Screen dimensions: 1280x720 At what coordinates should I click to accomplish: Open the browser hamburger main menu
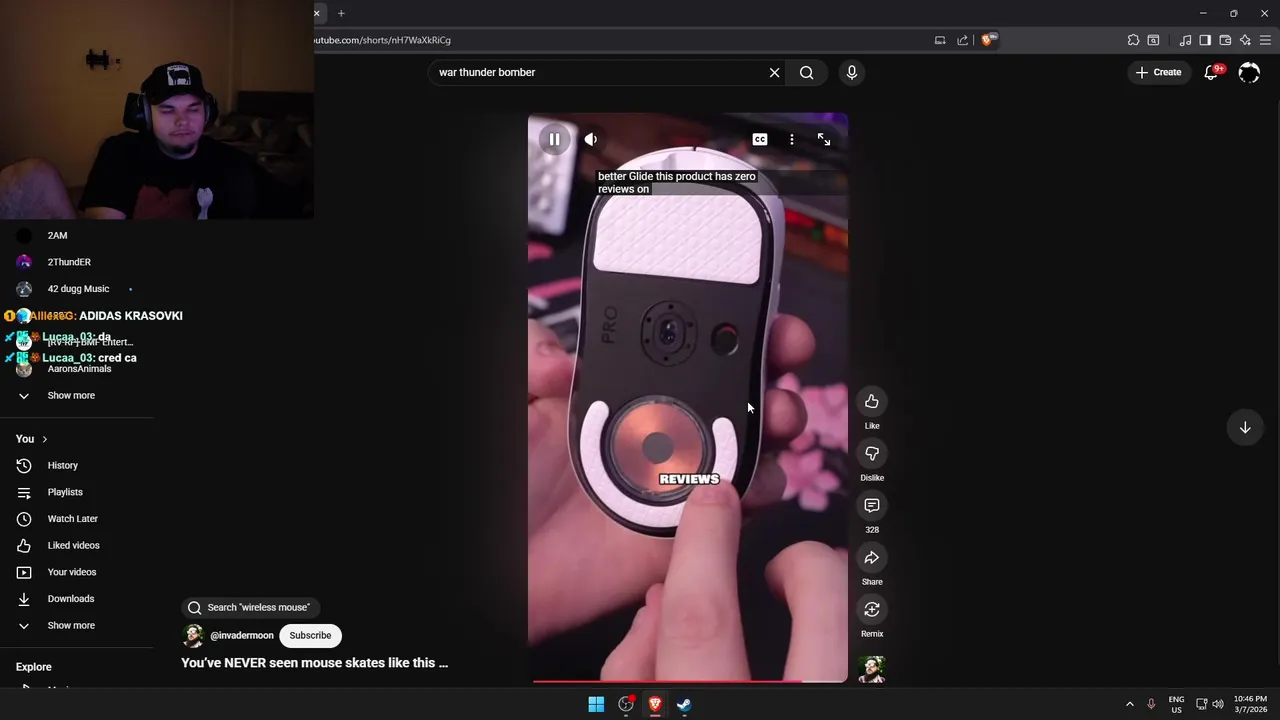tap(1266, 40)
